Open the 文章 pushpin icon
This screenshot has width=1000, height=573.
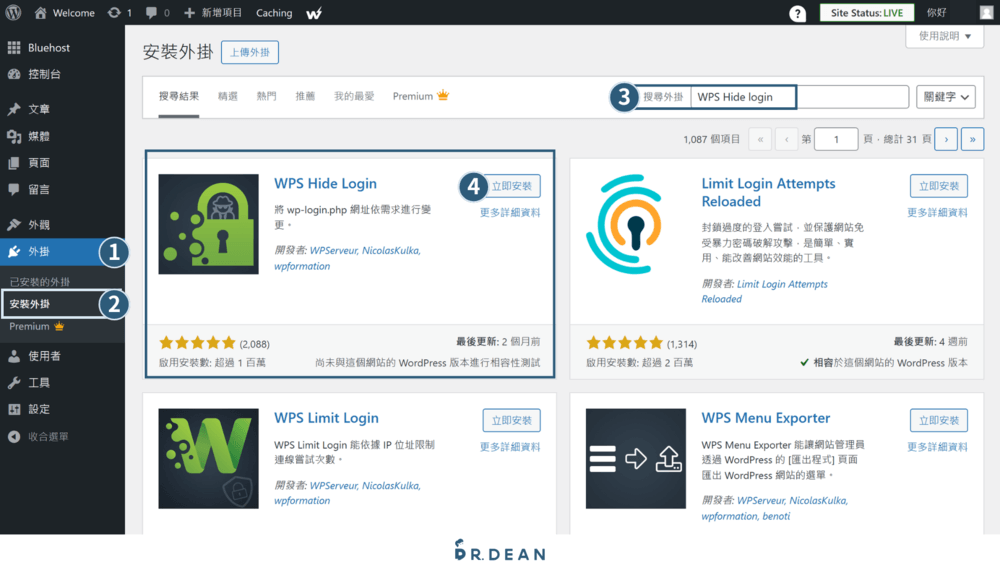[x=13, y=109]
